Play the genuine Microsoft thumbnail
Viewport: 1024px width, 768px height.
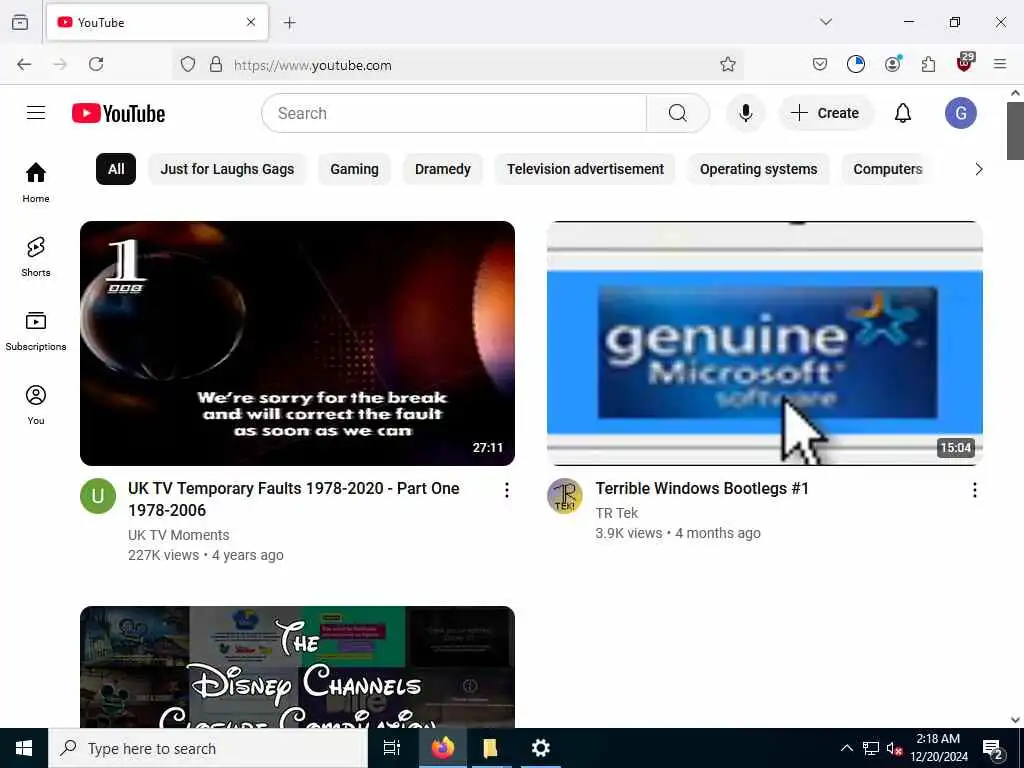(765, 344)
